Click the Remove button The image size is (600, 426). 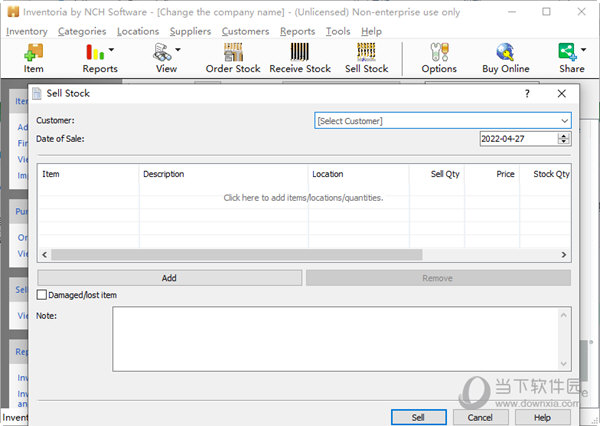438,278
